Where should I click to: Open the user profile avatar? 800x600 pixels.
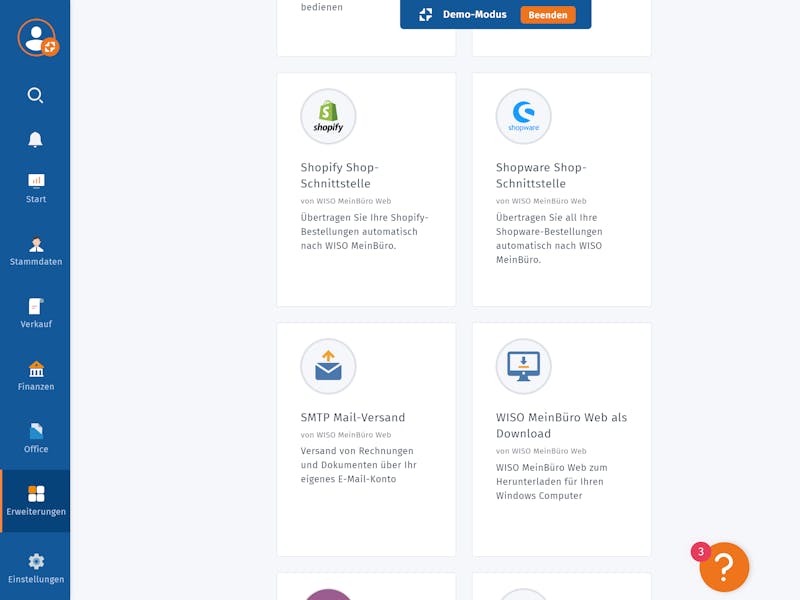click(x=37, y=38)
